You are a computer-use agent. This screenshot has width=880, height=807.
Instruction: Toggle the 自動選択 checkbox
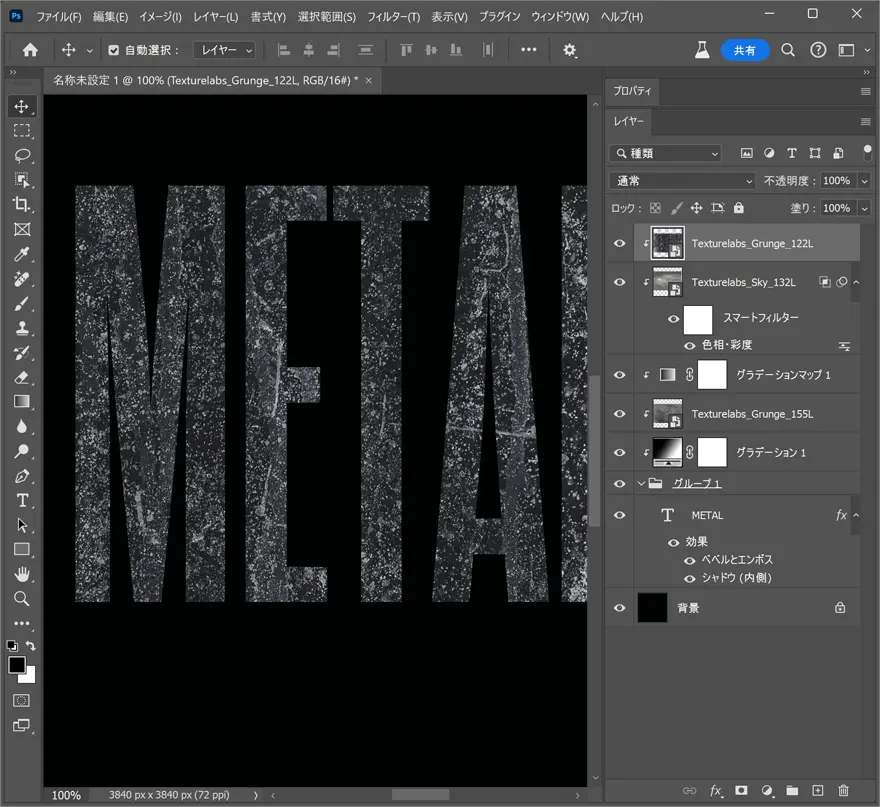113,51
